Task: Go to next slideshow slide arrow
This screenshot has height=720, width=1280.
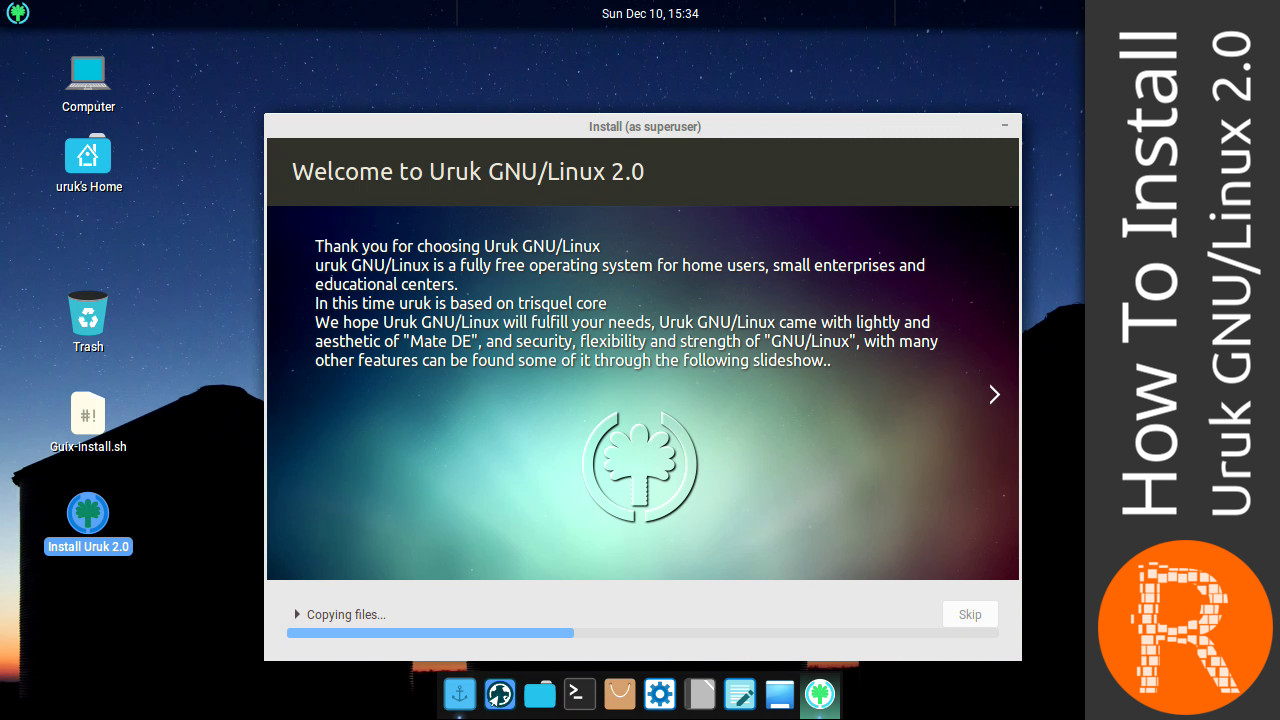Action: tap(994, 395)
